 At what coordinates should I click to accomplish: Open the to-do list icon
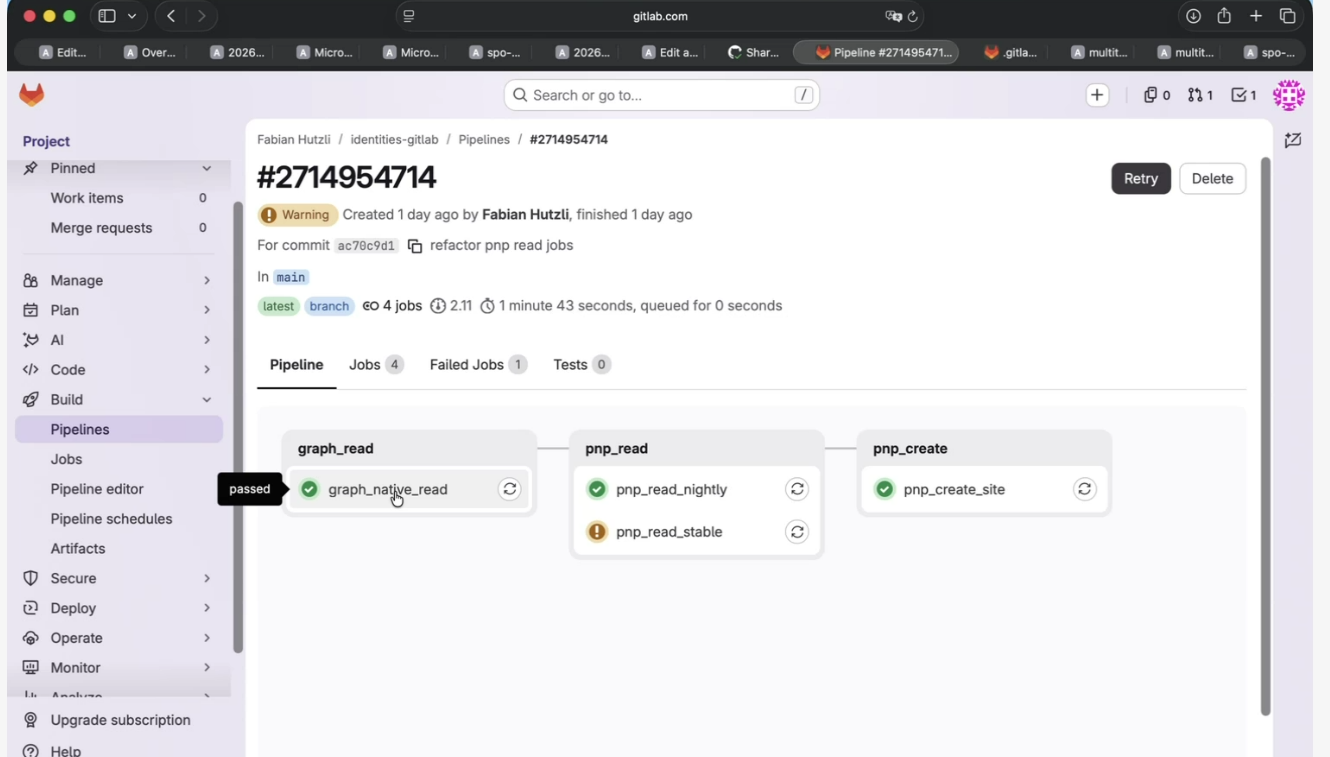coord(1244,95)
